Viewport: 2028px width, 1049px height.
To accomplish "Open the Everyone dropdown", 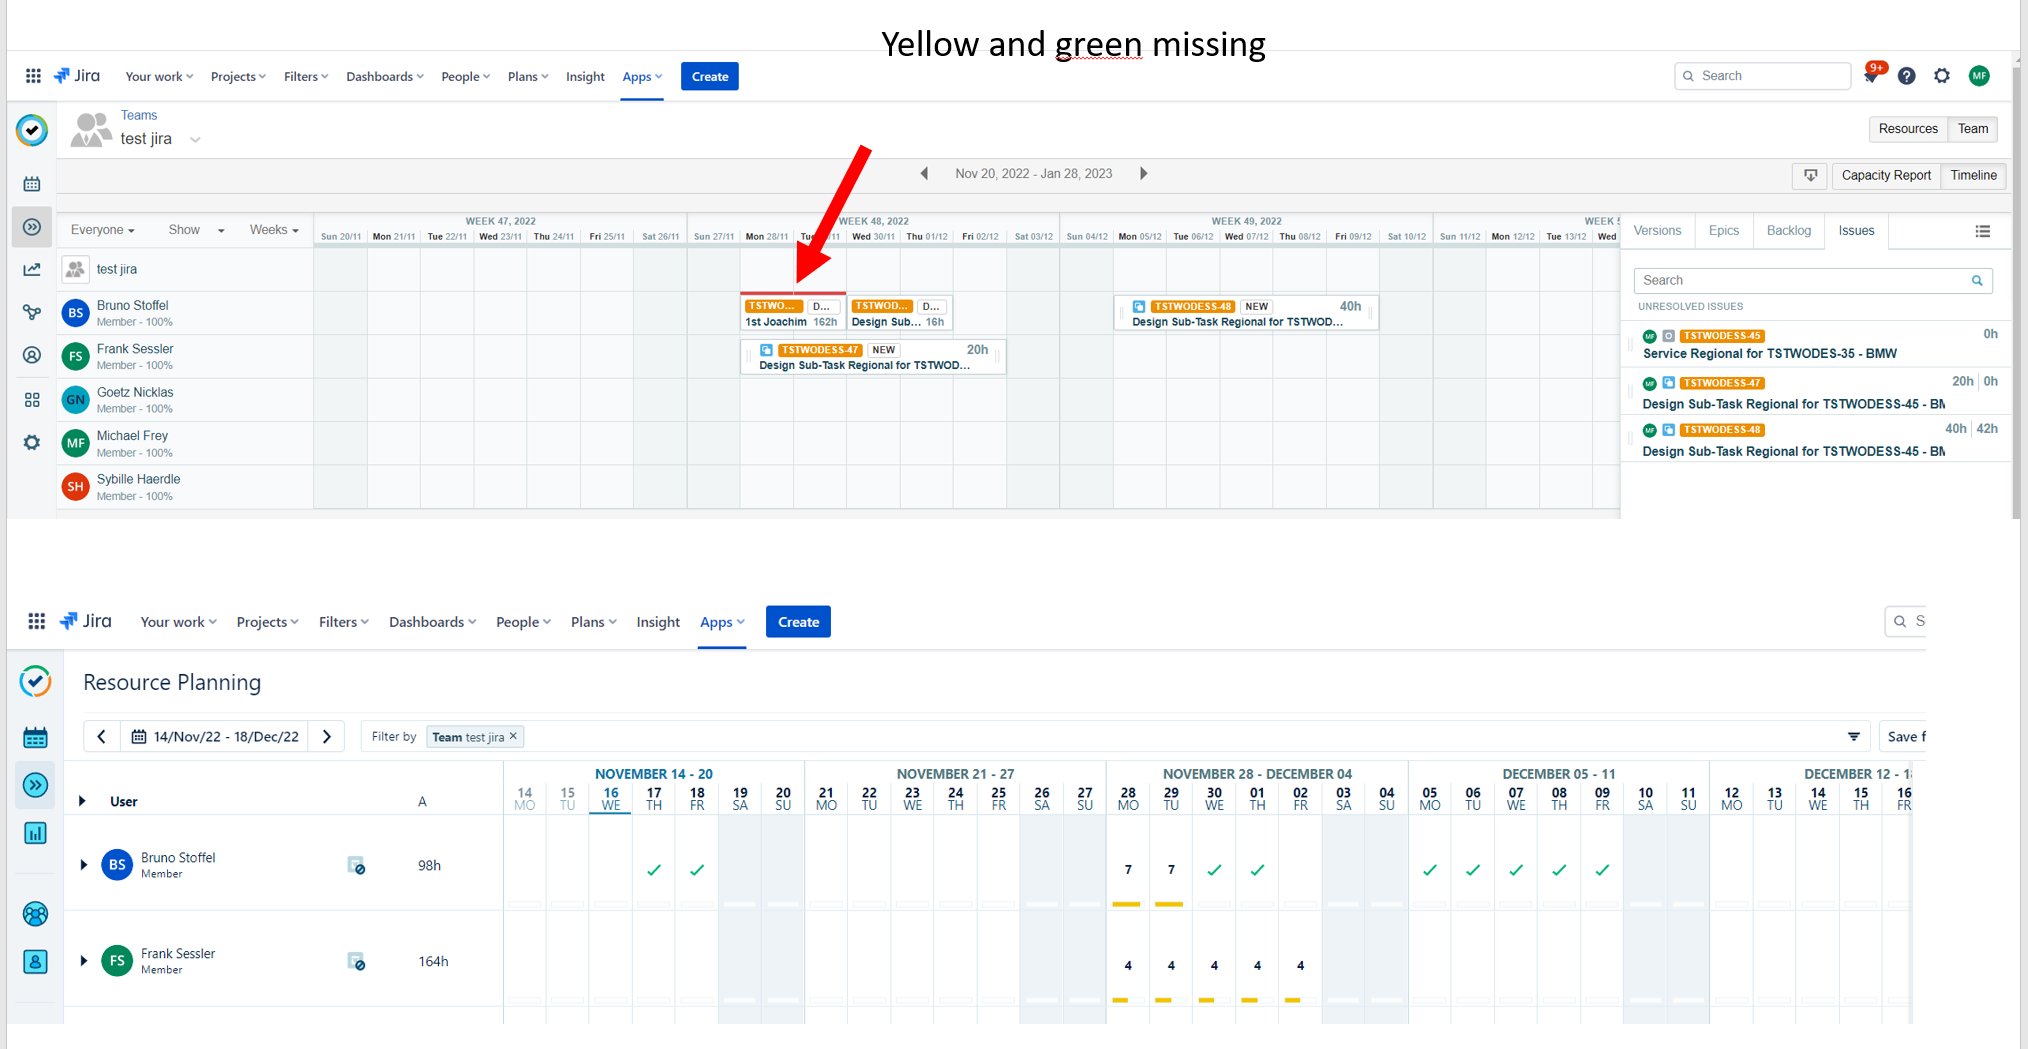I will coord(102,230).
